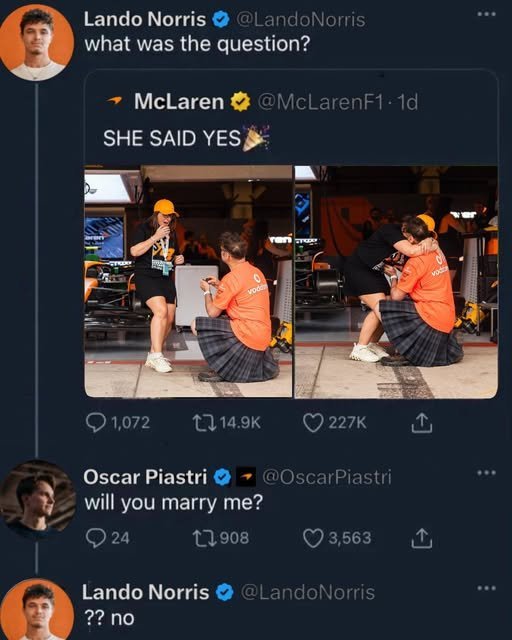The image size is (512, 640).
Task: Open Lando Norris profile picture at top
Action: point(36,42)
